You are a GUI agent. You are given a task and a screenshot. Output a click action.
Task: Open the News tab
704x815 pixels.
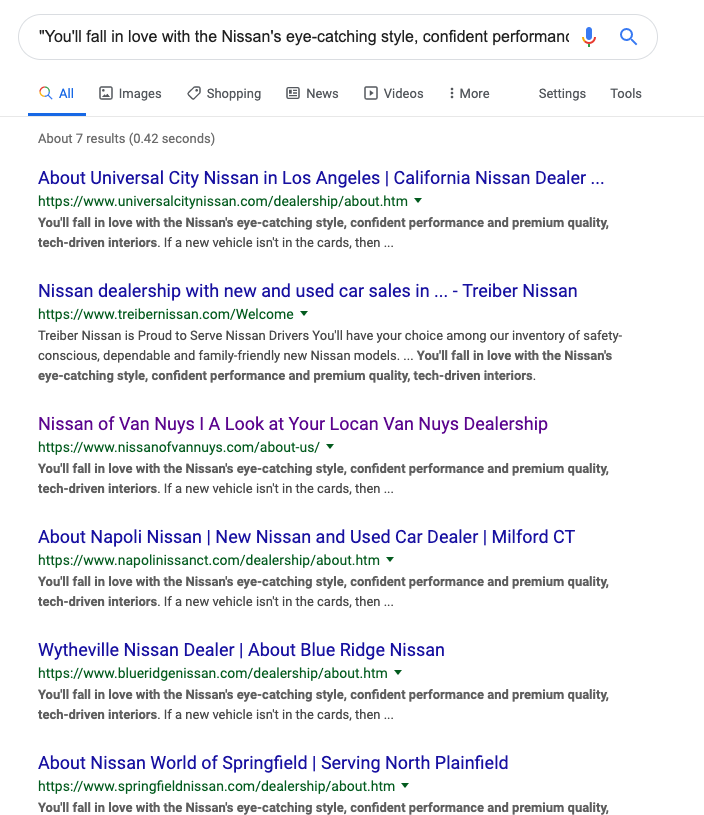[312, 93]
